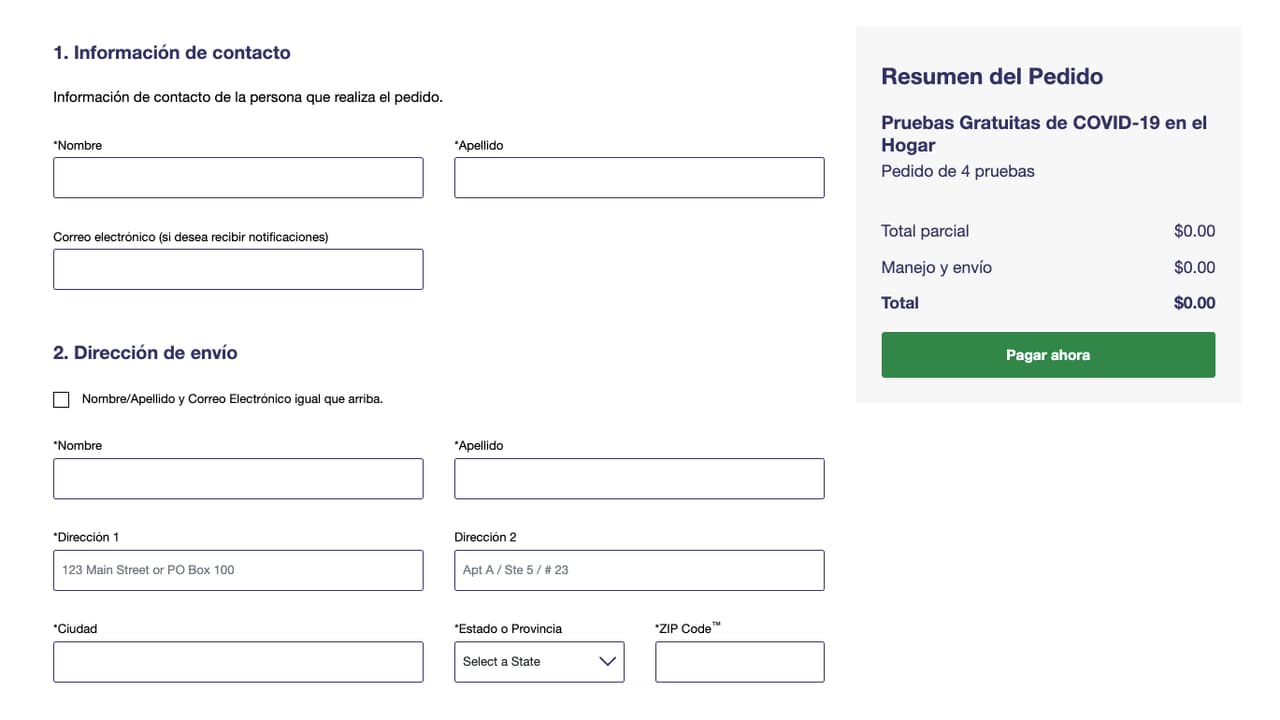Viewport: 1280px width, 720px height.
Task: Click the Pedido de 4 pruebas text
Action: click(958, 171)
